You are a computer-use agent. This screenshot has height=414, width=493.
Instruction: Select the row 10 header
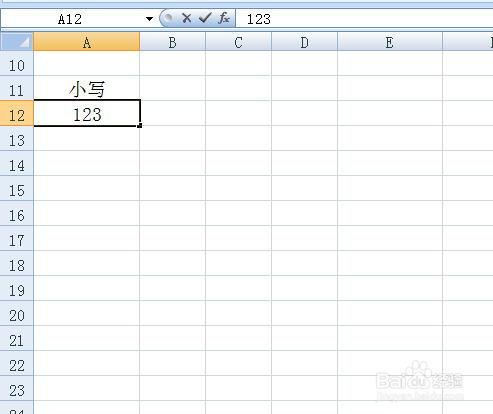tap(17, 63)
